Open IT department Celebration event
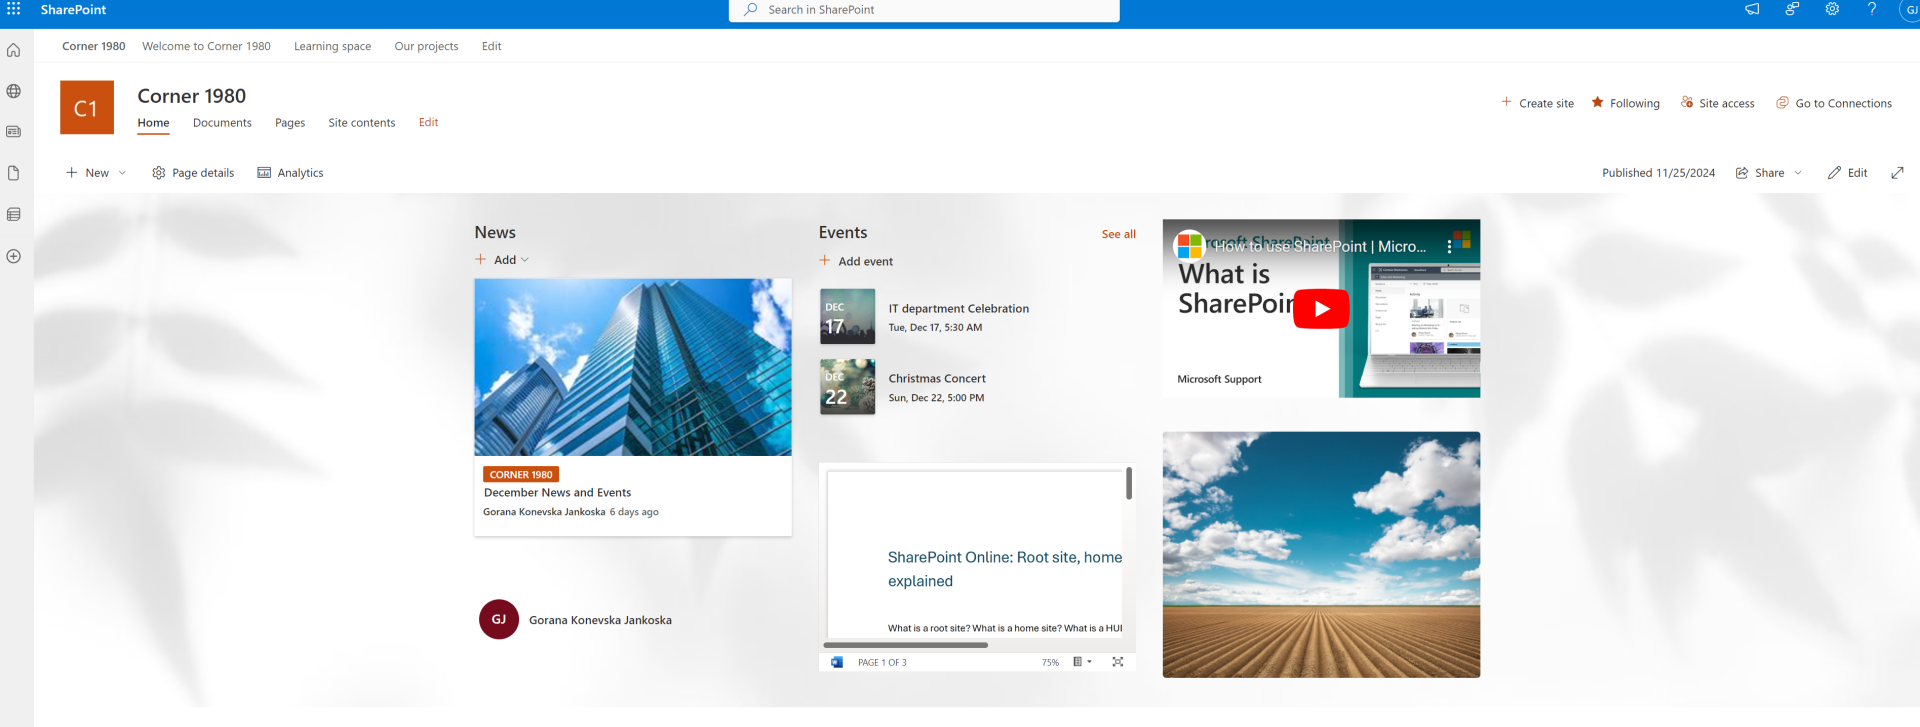The width and height of the screenshot is (1920, 727). (x=959, y=309)
